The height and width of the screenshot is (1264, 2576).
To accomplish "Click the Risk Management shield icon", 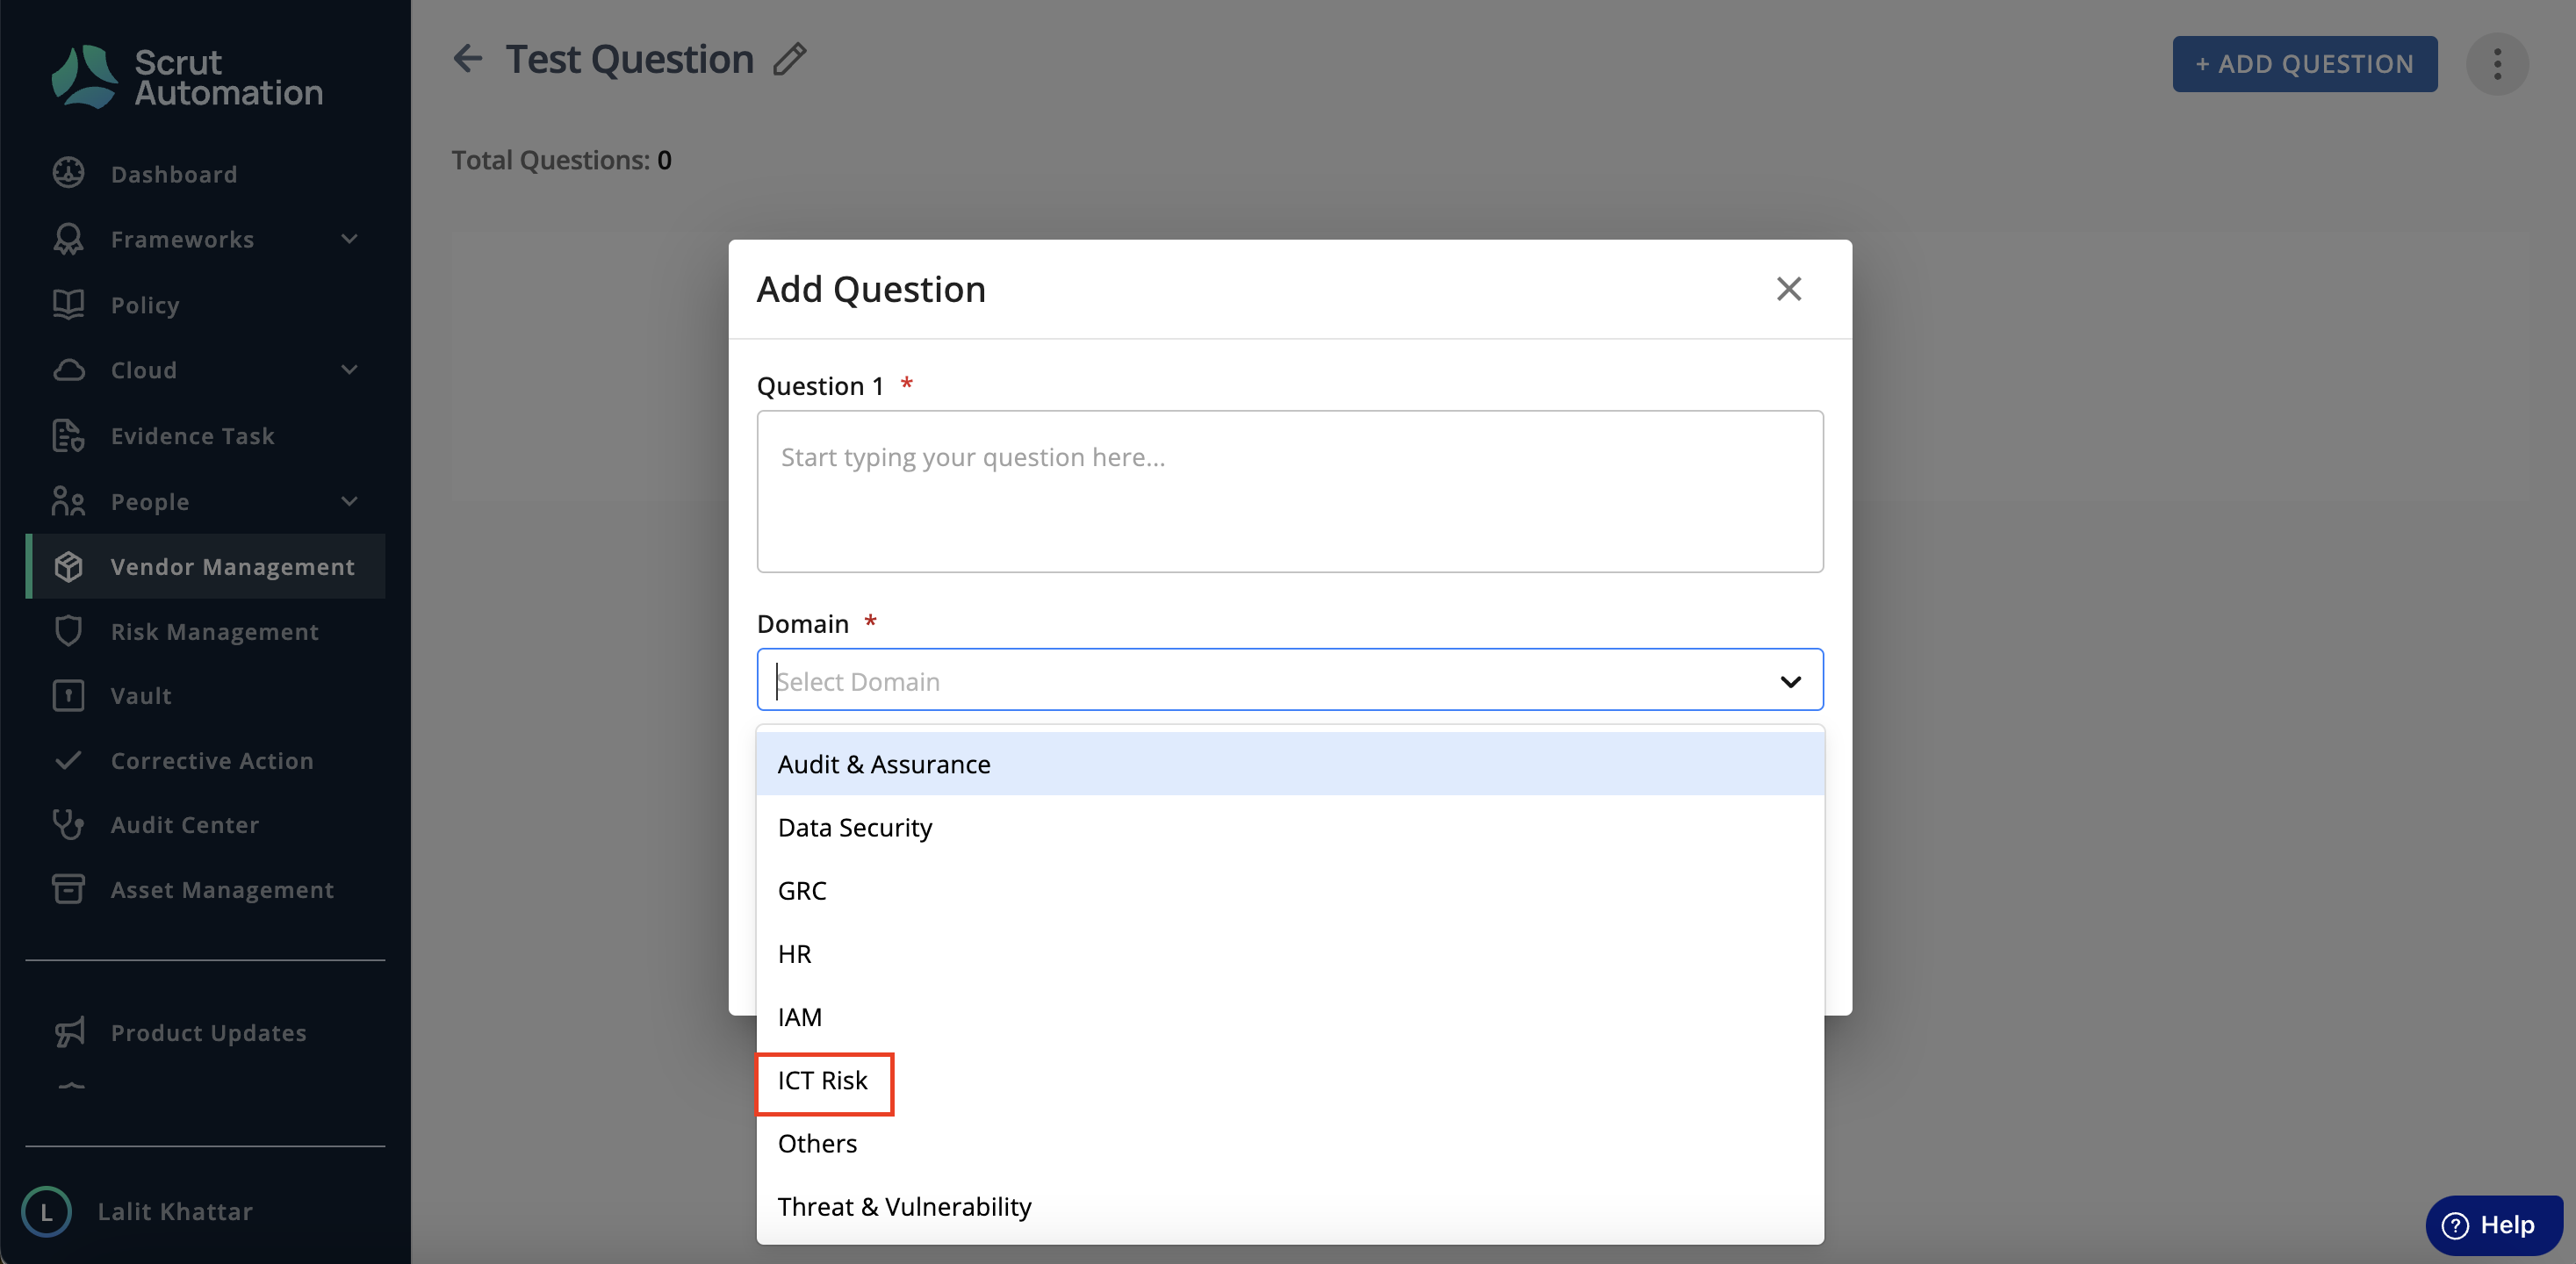I will coord(68,631).
